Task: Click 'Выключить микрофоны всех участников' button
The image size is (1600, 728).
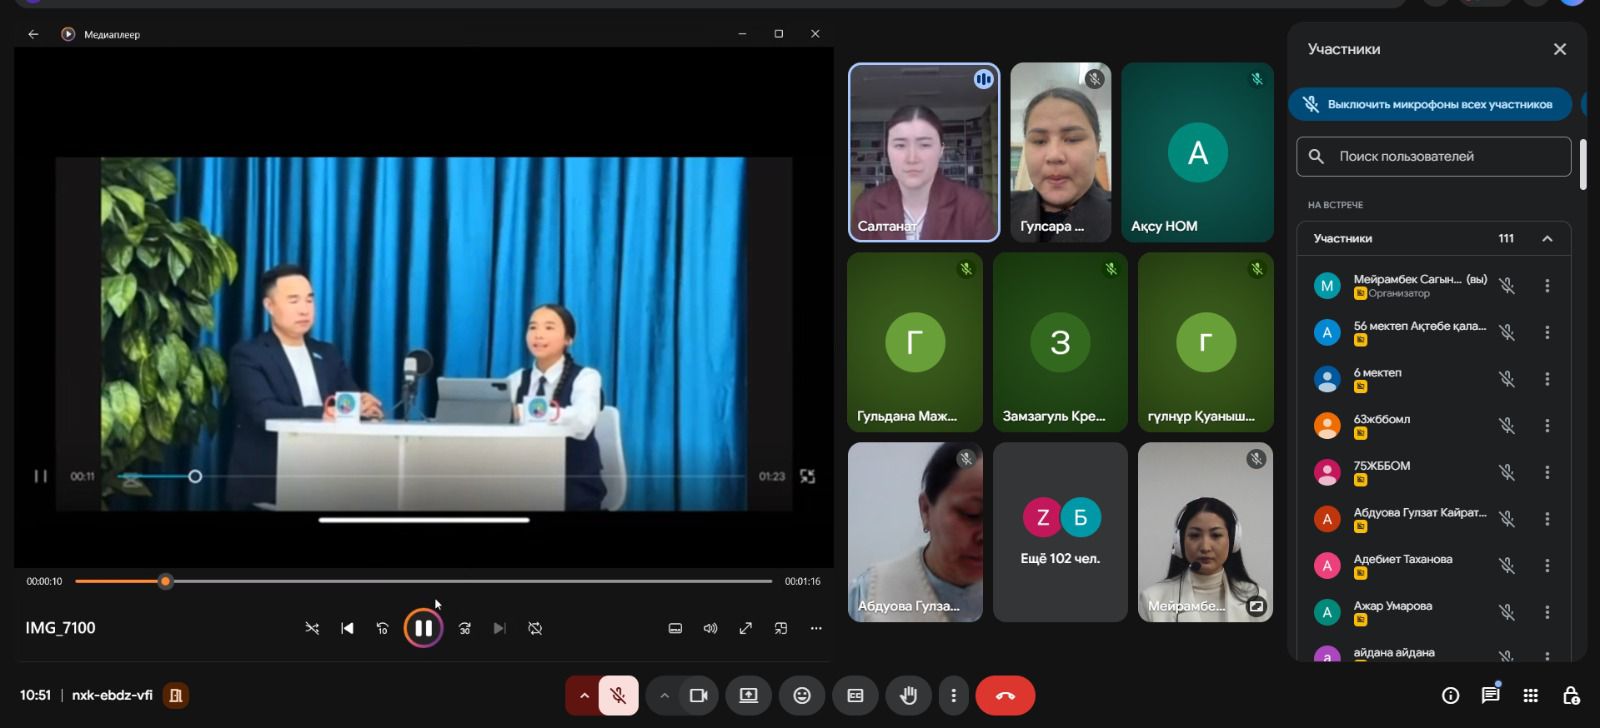Action: pos(1430,104)
